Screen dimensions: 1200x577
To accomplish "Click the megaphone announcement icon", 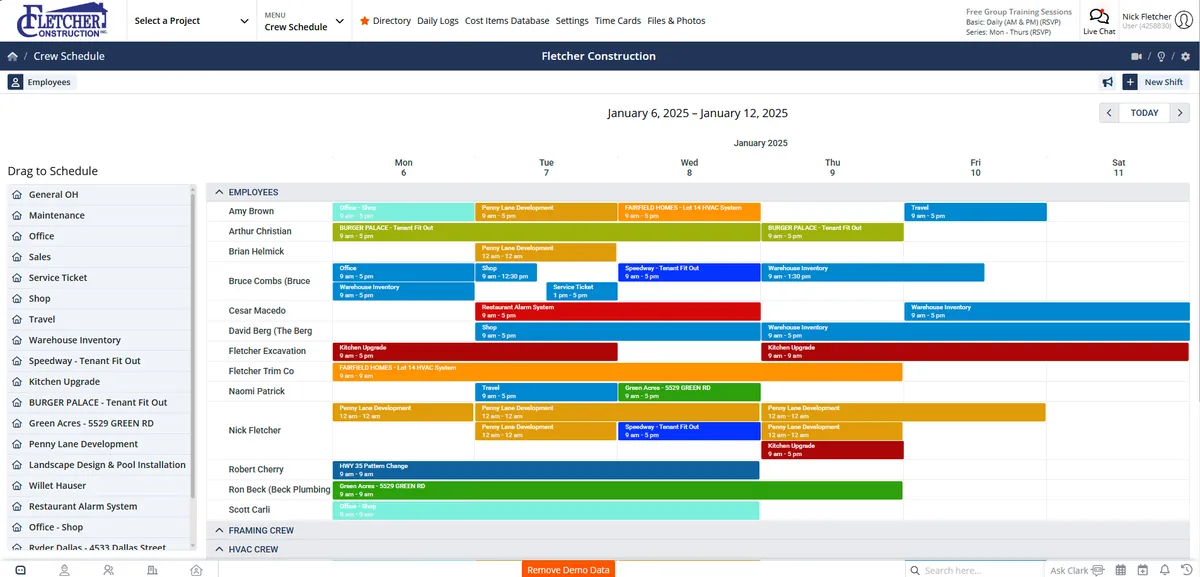I will click(x=1108, y=82).
